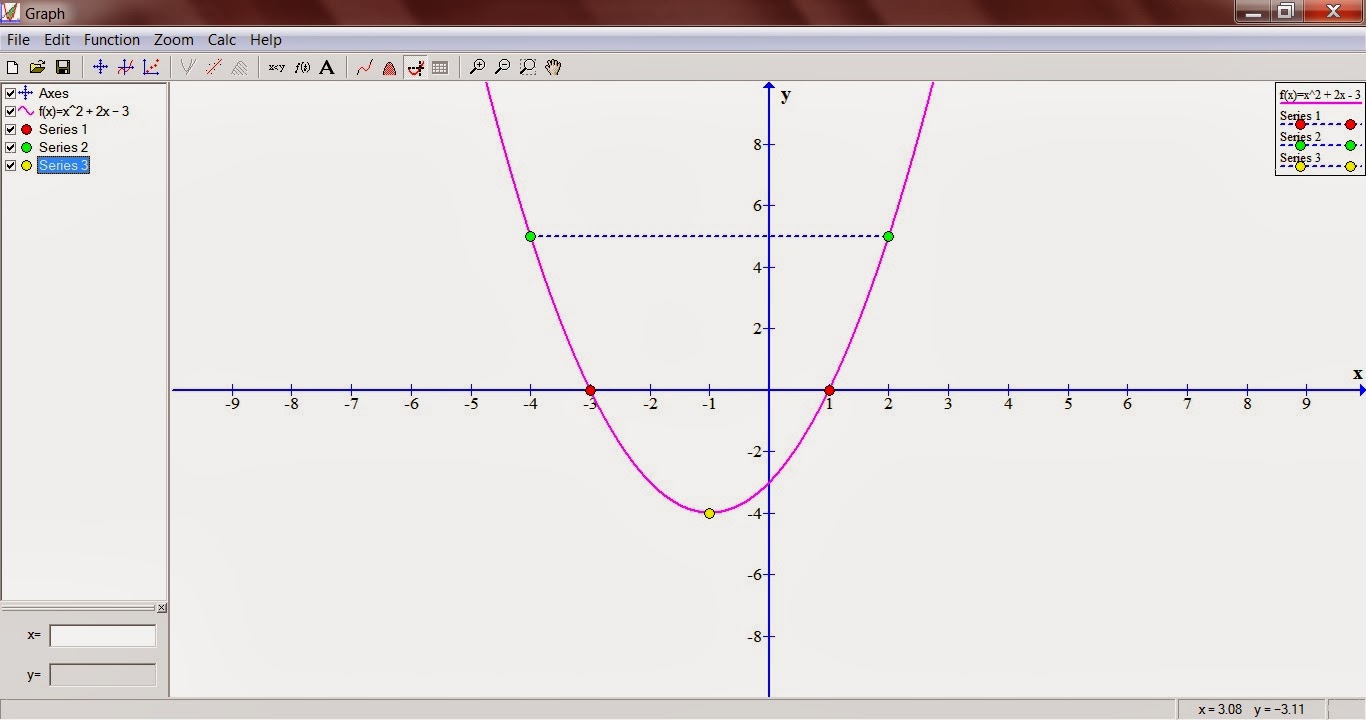Uncheck the Axes visibility checkbox
The width and height of the screenshot is (1366, 720).
[x=10, y=93]
